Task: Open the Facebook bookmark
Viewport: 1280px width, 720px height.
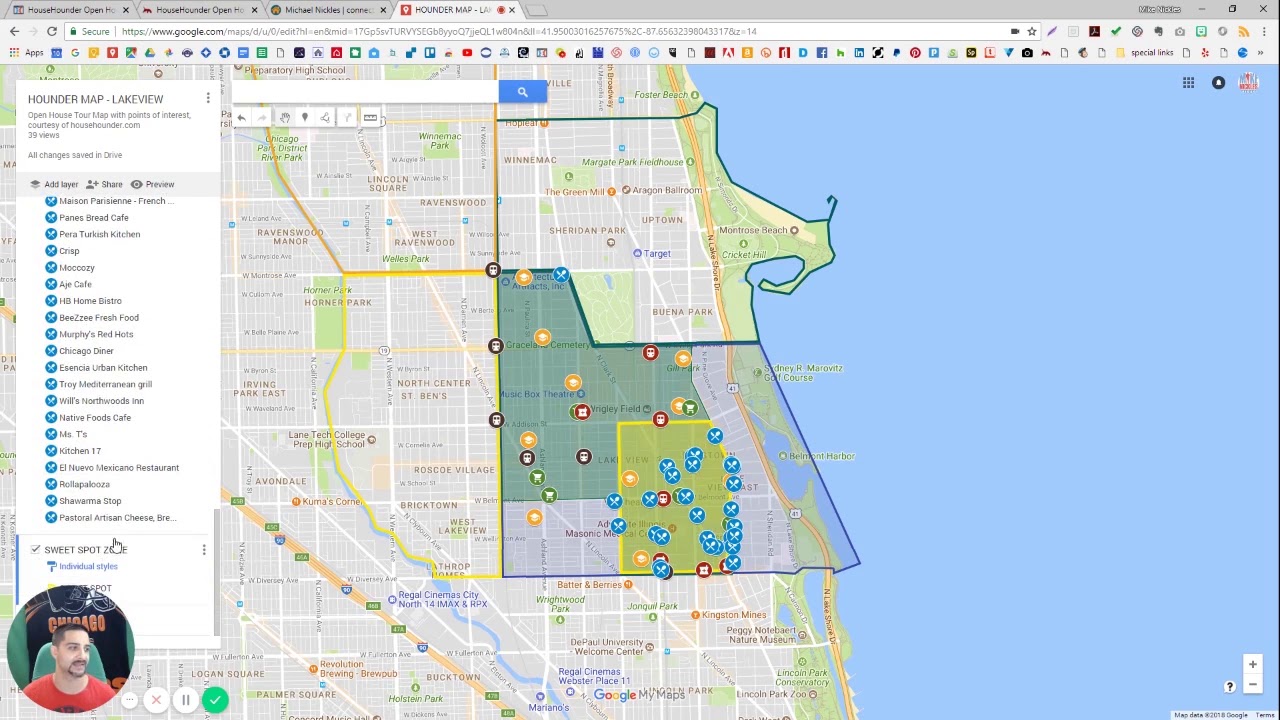Action: click(822, 53)
